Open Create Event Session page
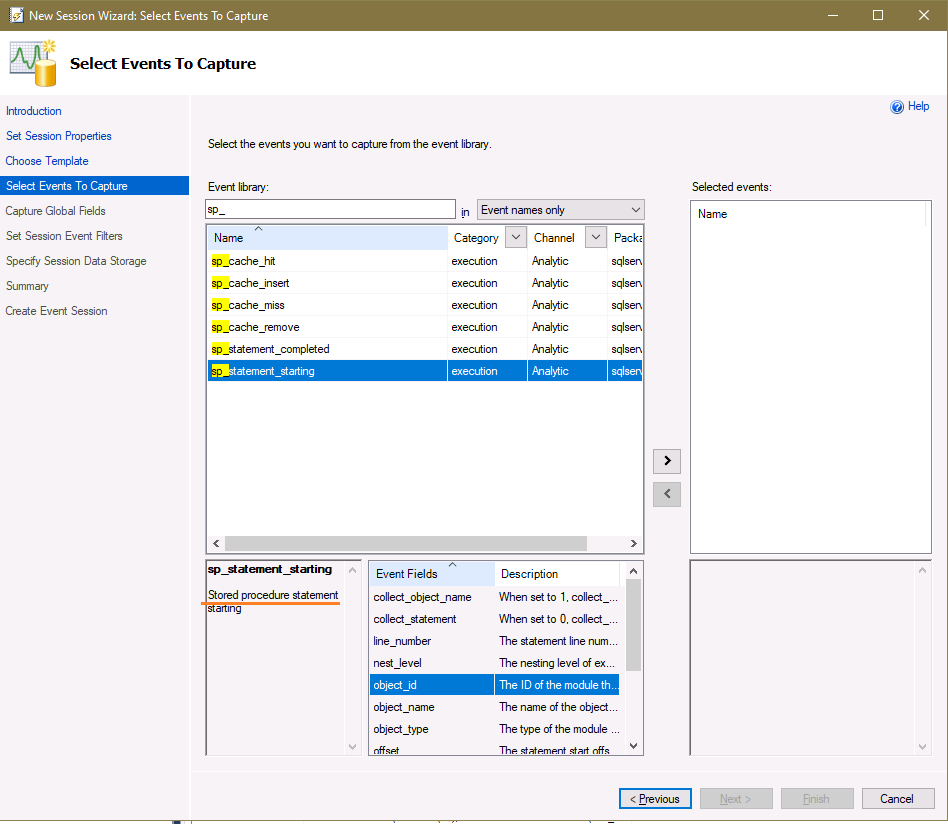This screenshot has height=824, width=948. [x=56, y=311]
